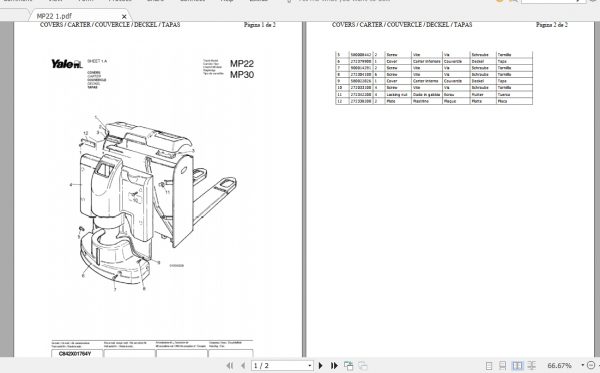Click the Yale logo on page 1
This screenshot has height=373, width=600.
[67, 64]
